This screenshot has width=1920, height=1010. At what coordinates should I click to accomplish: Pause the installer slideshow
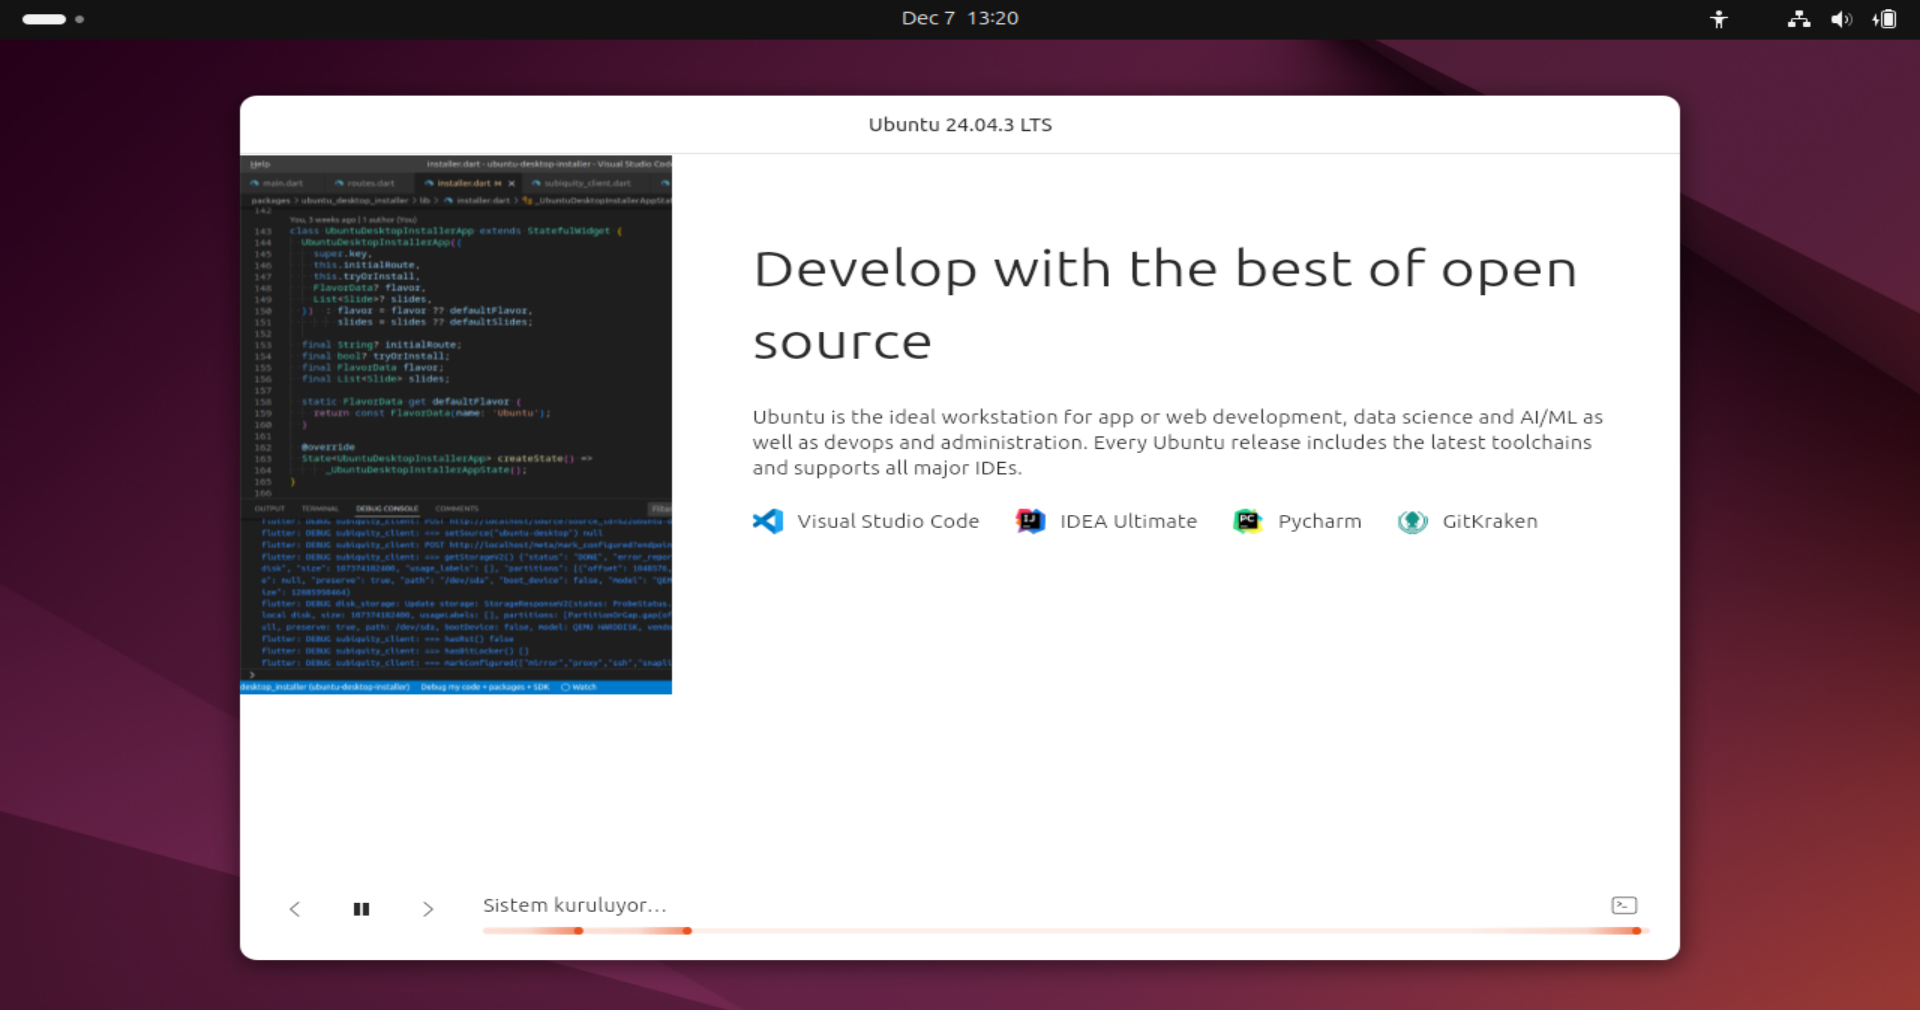click(x=361, y=909)
